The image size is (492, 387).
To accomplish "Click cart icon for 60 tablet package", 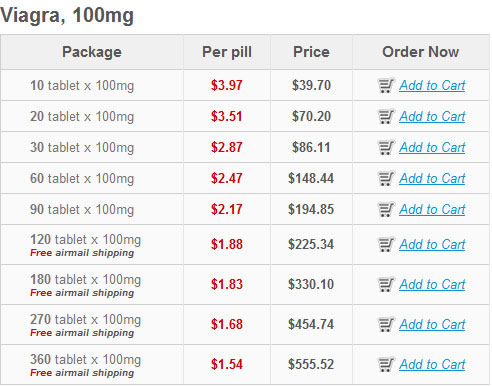I will (x=386, y=178).
